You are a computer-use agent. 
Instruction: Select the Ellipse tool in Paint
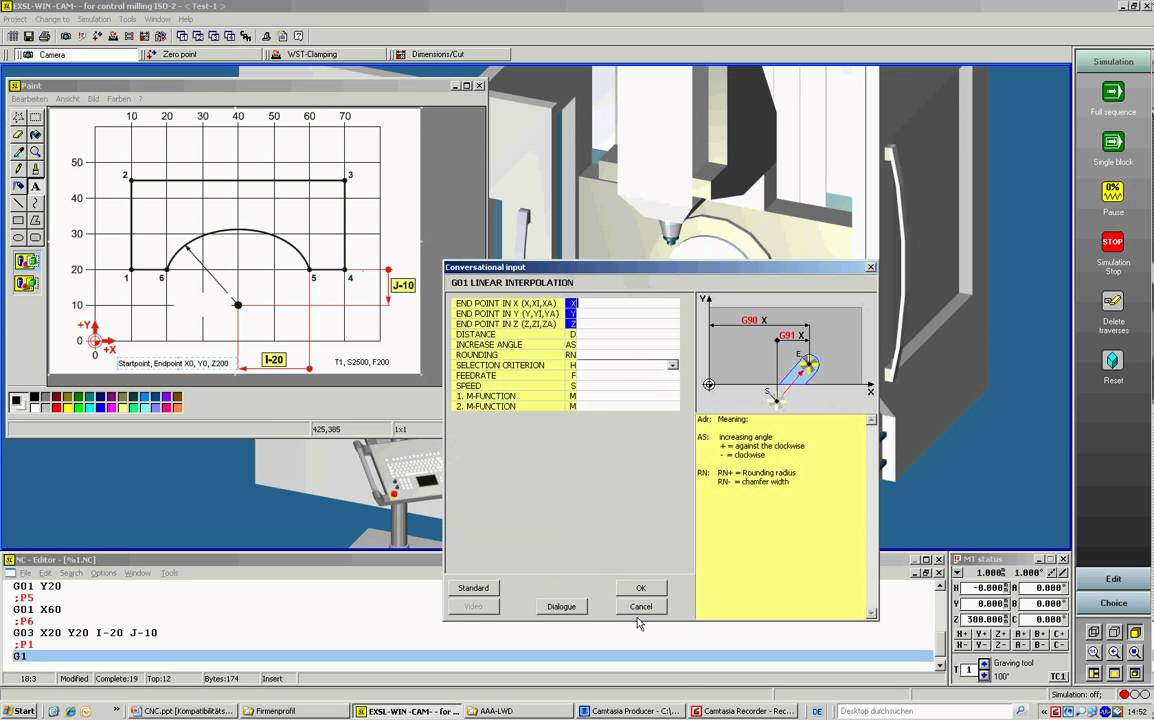click(18, 237)
